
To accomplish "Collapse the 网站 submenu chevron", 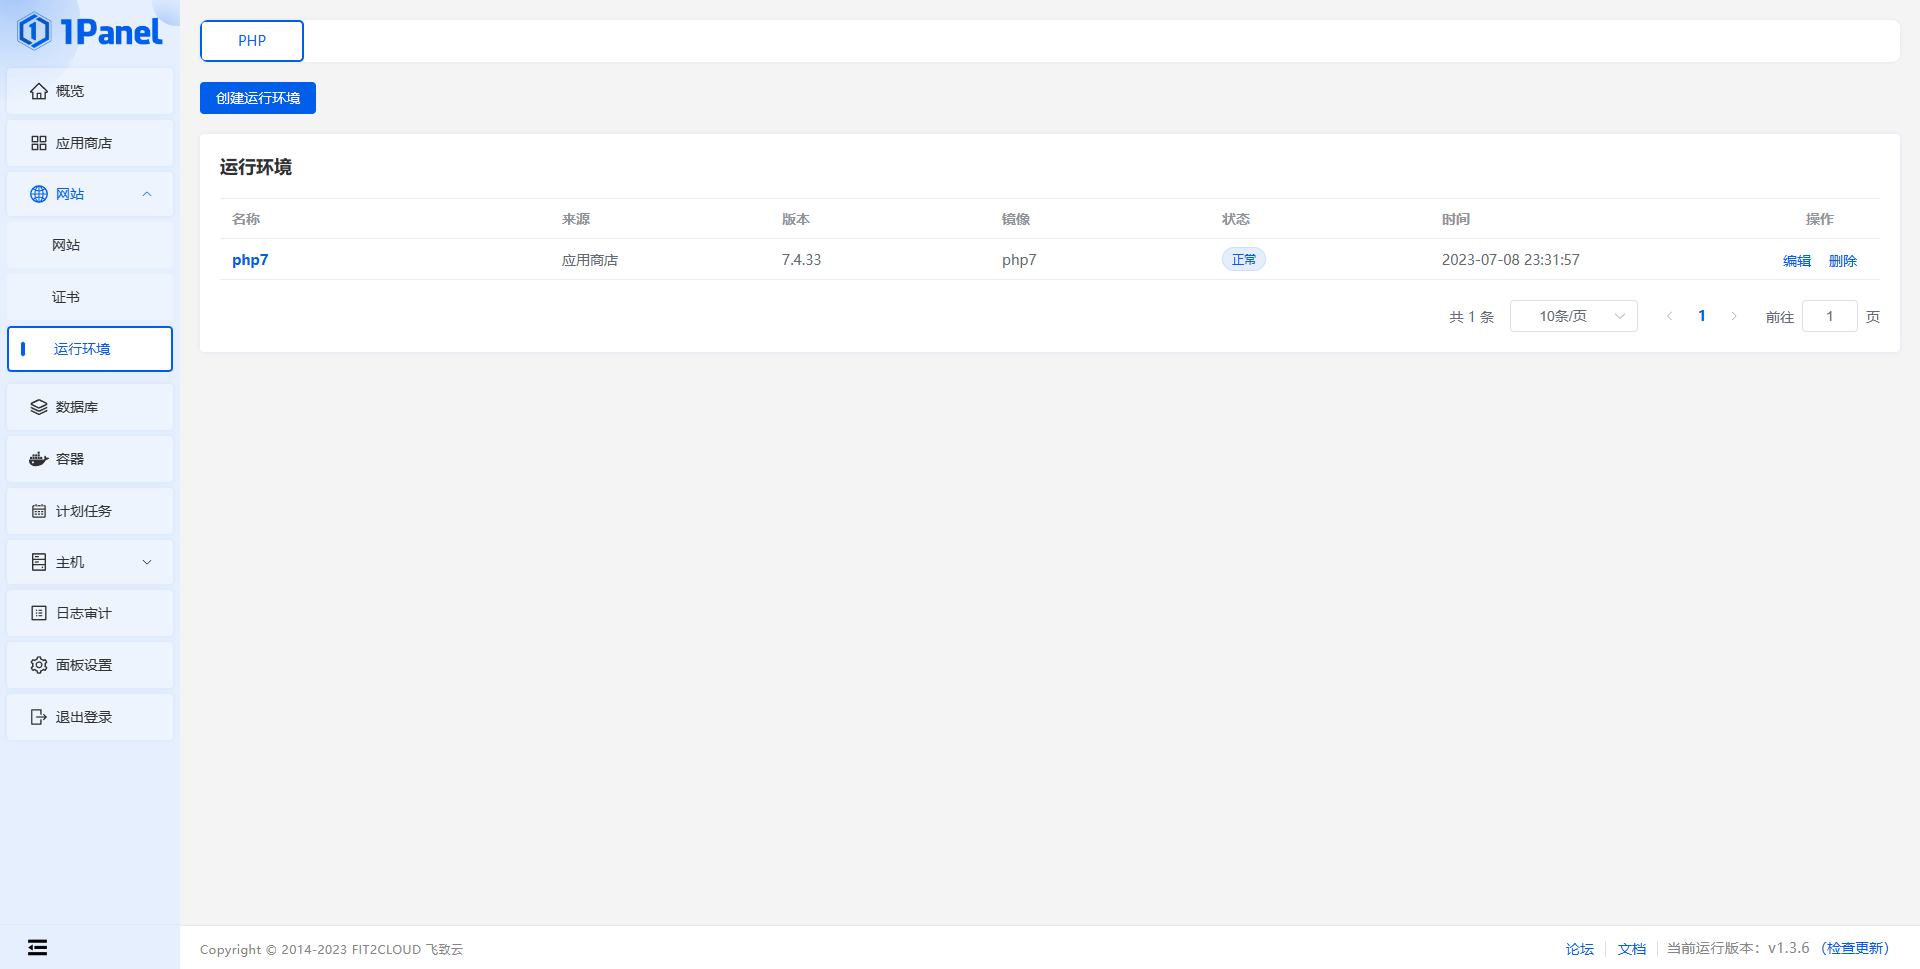I will tap(147, 194).
